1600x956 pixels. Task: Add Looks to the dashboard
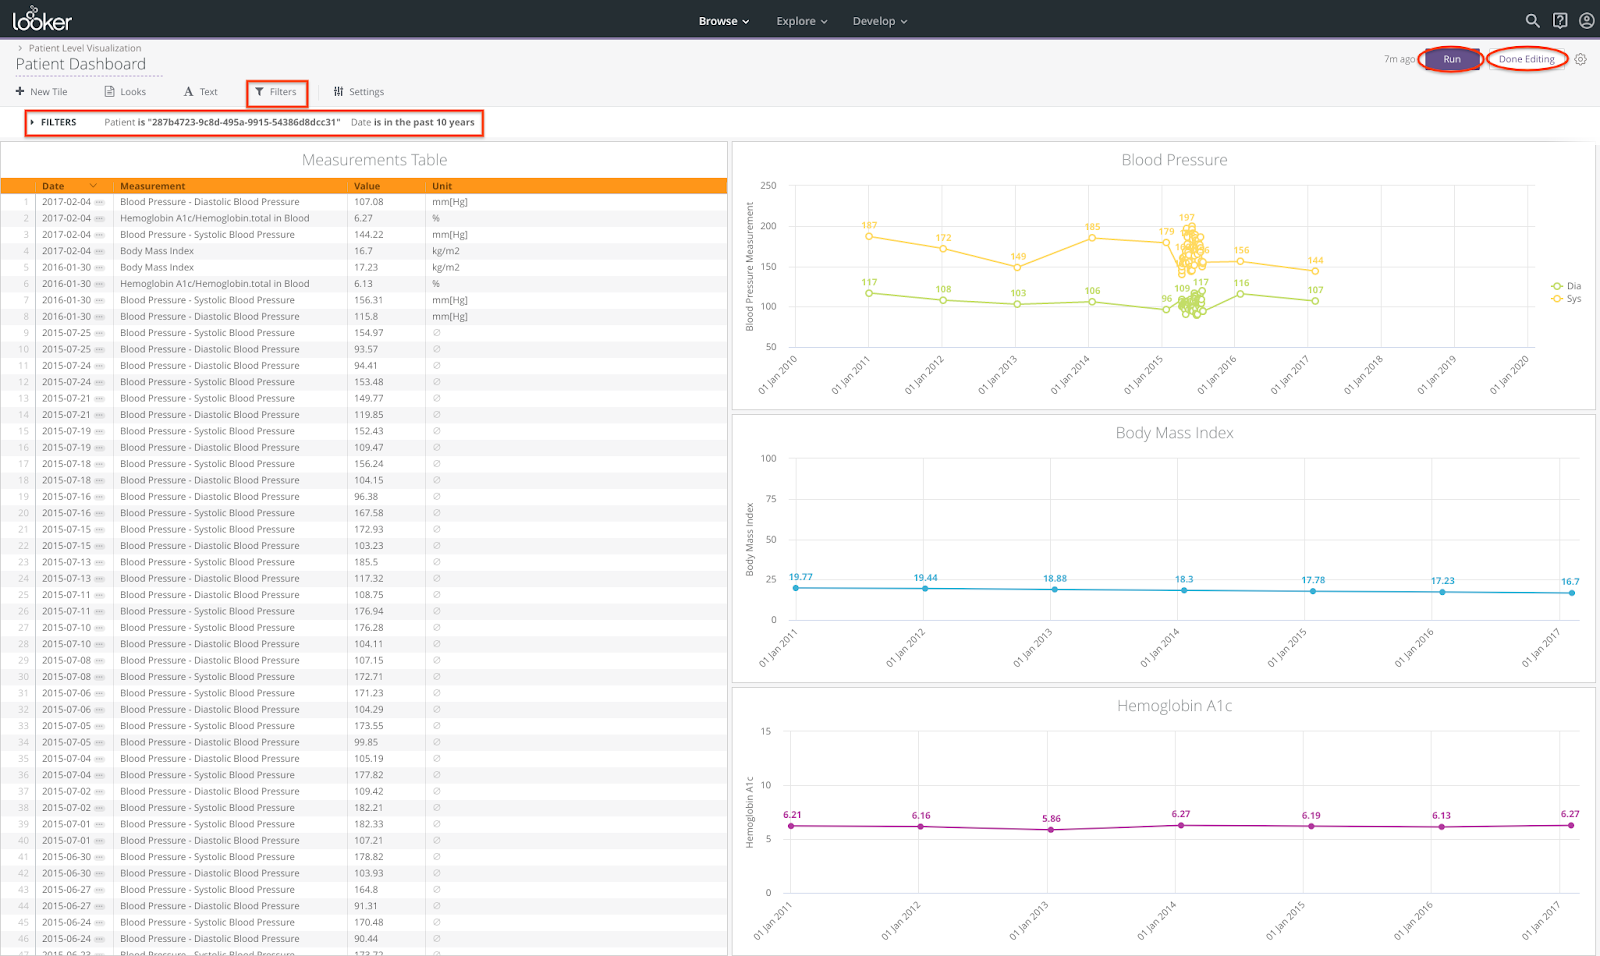tap(125, 92)
